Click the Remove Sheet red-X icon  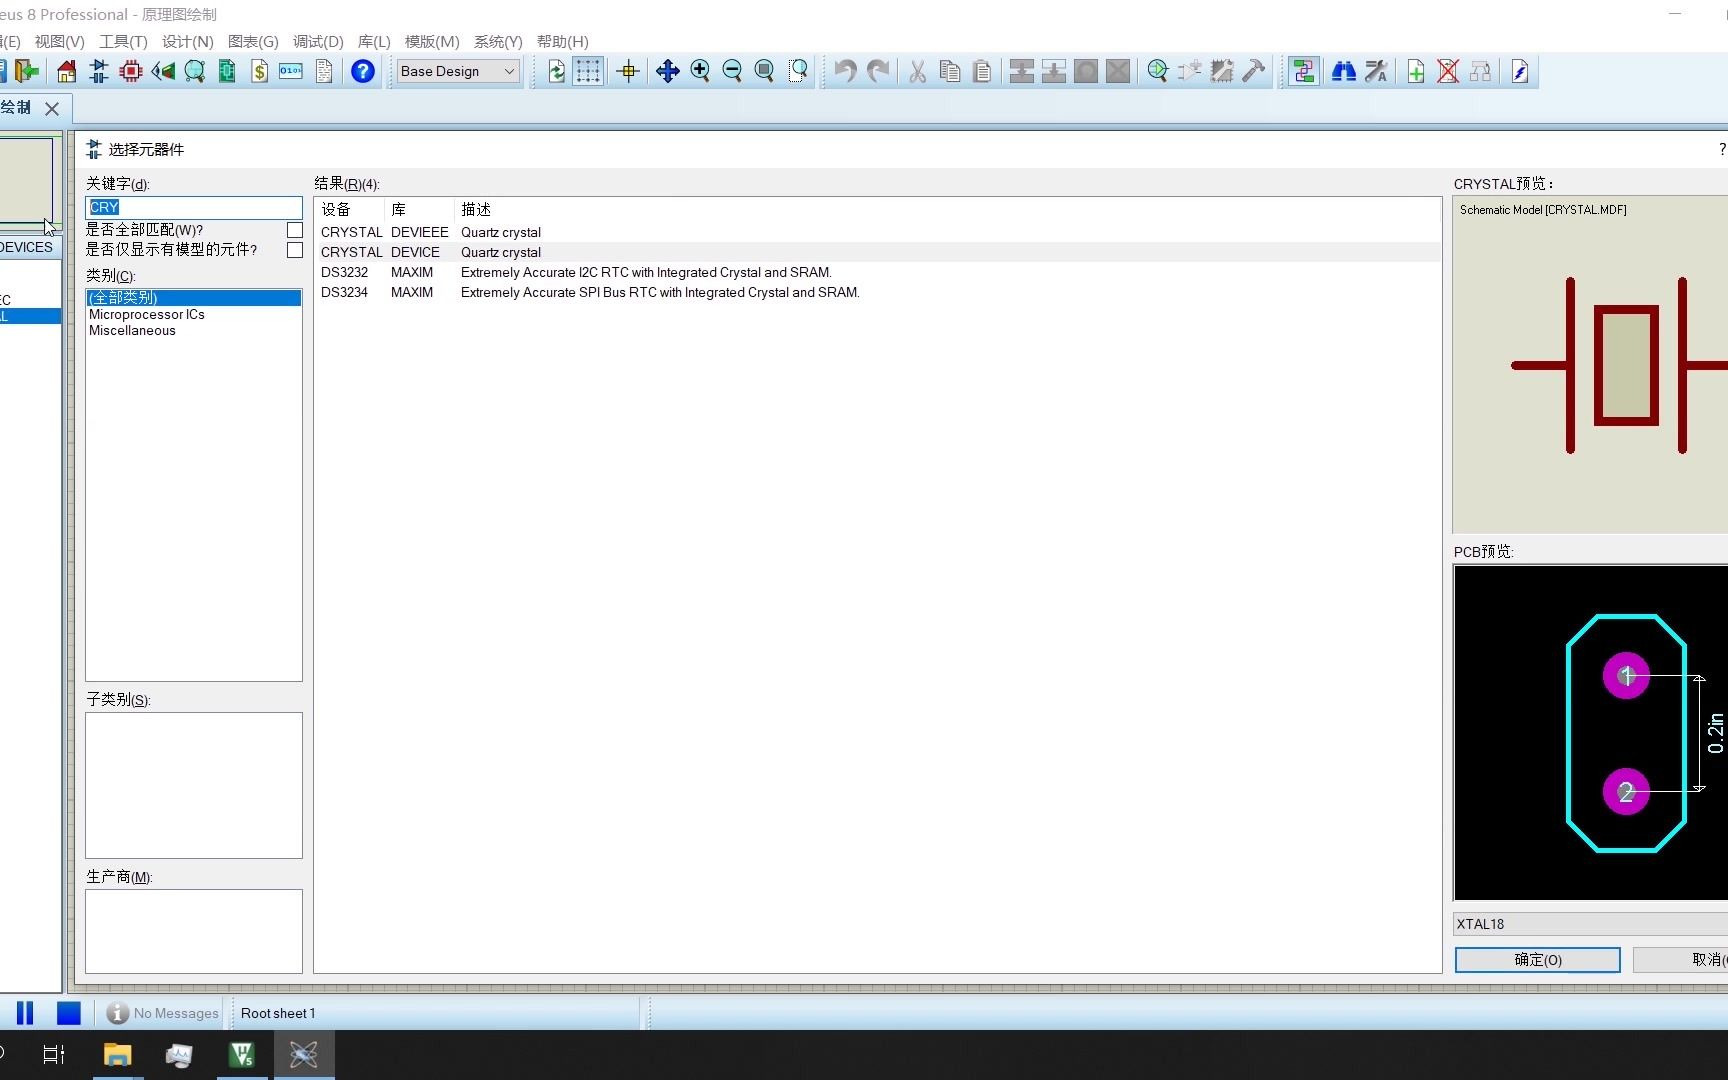(1447, 71)
